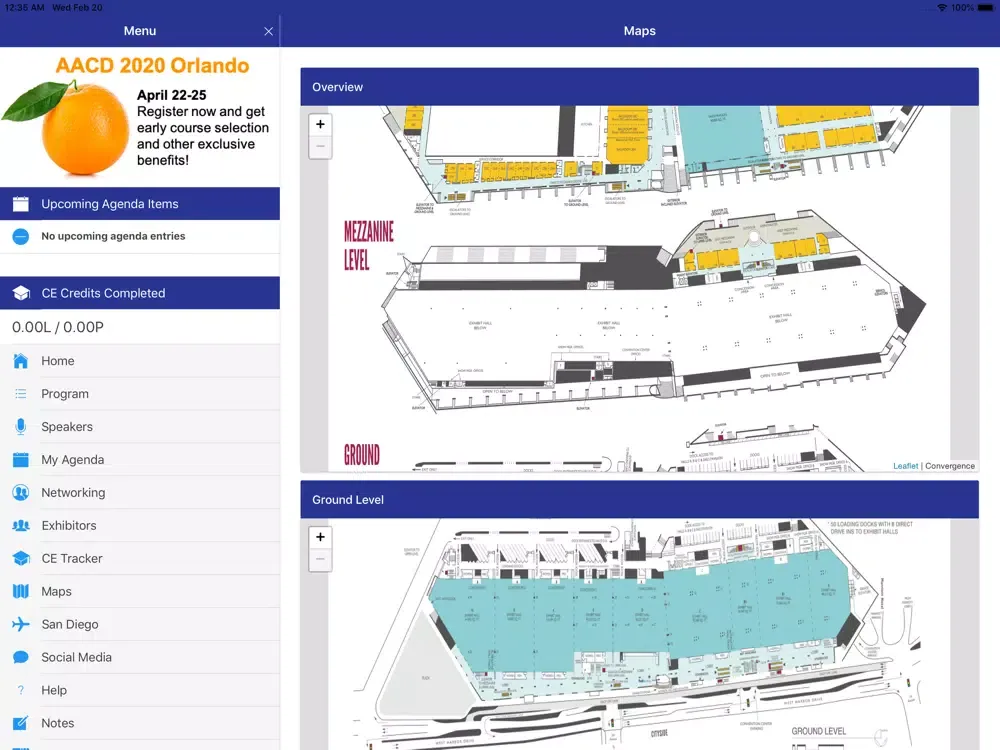This screenshot has width=1000, height=750.
Task: Tap the Home house icon
Action: 21,361
